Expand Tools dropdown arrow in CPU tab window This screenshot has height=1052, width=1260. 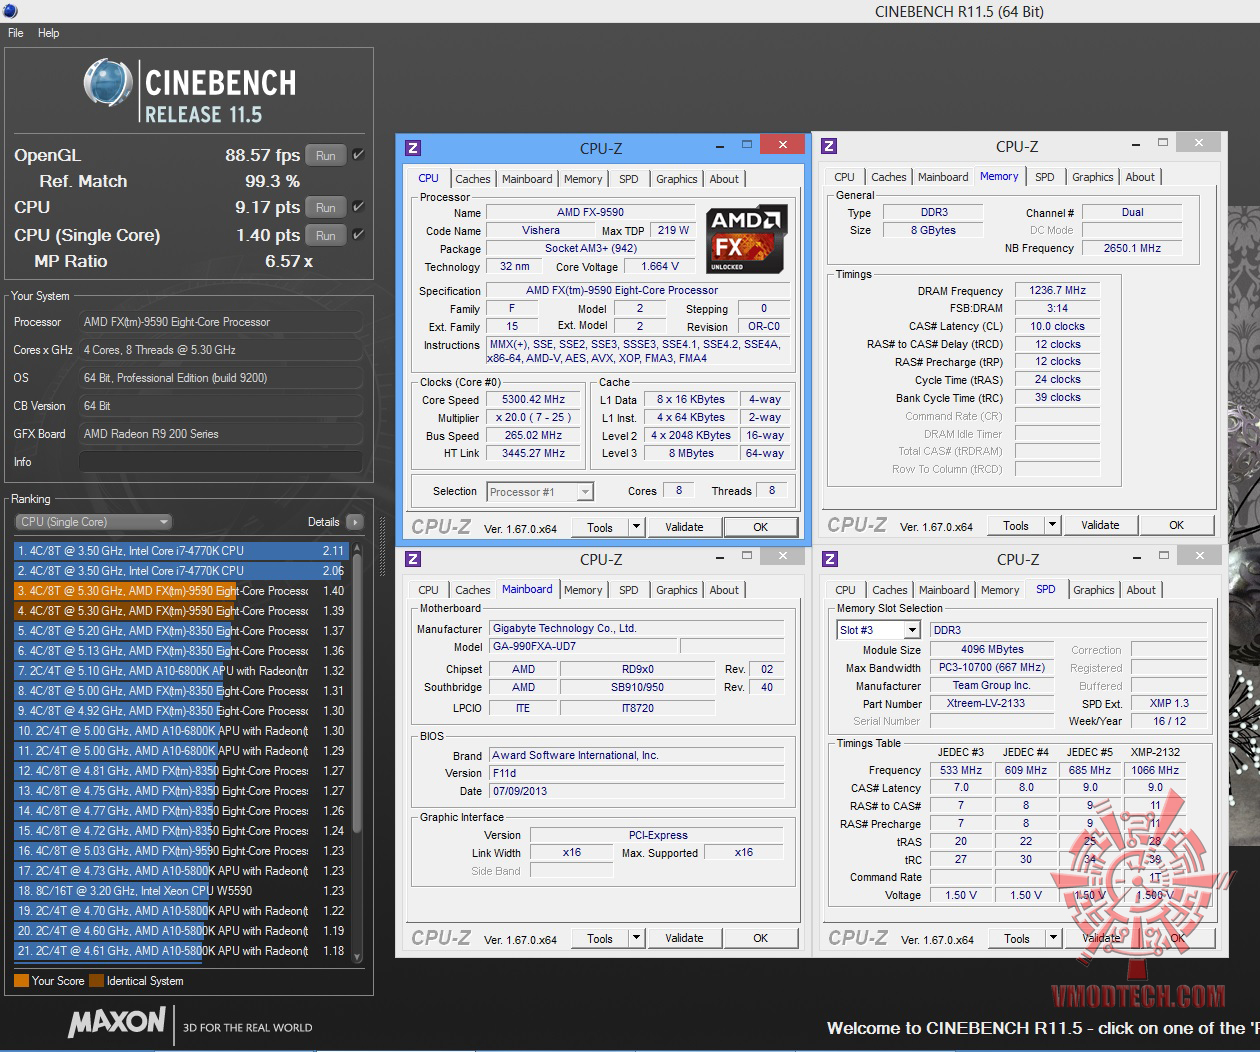click(635, 527)
